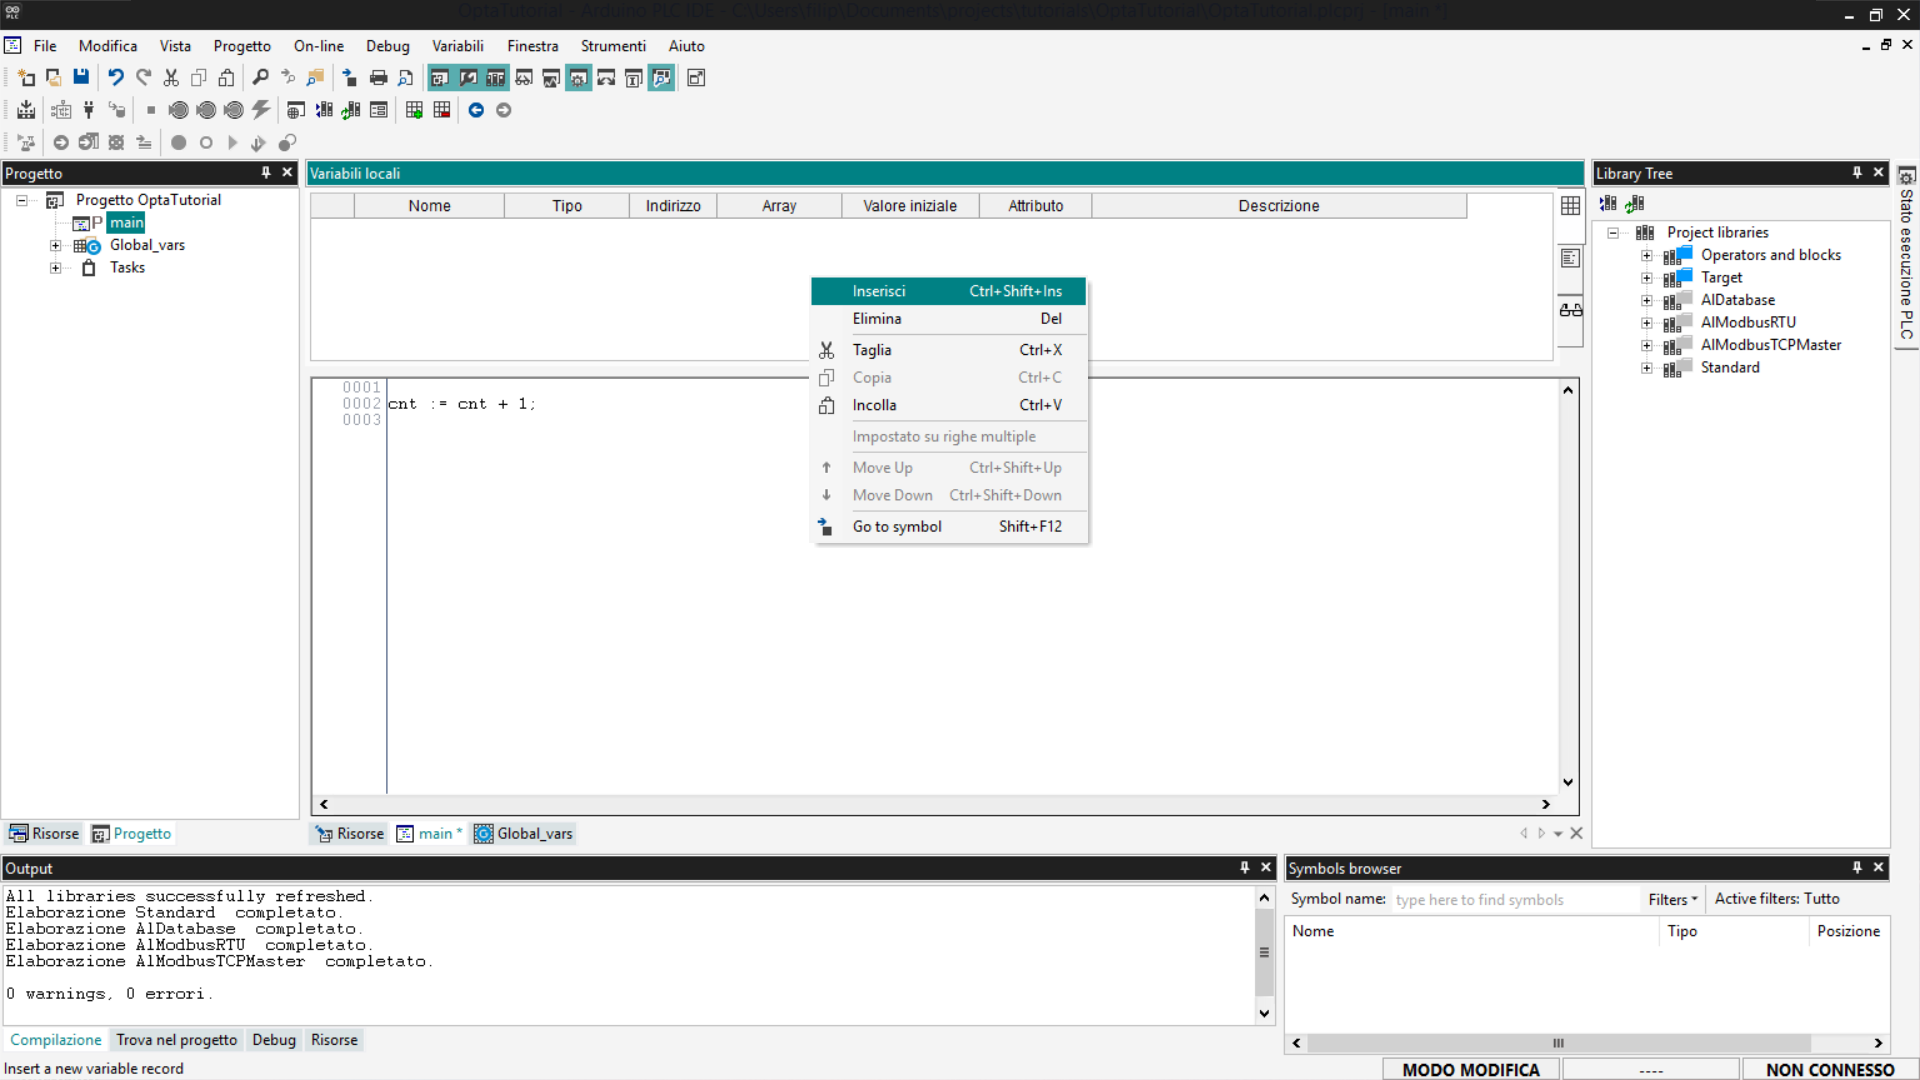Click the Connect to target plug icon
1920x1080 pixels.
point(89,110)
